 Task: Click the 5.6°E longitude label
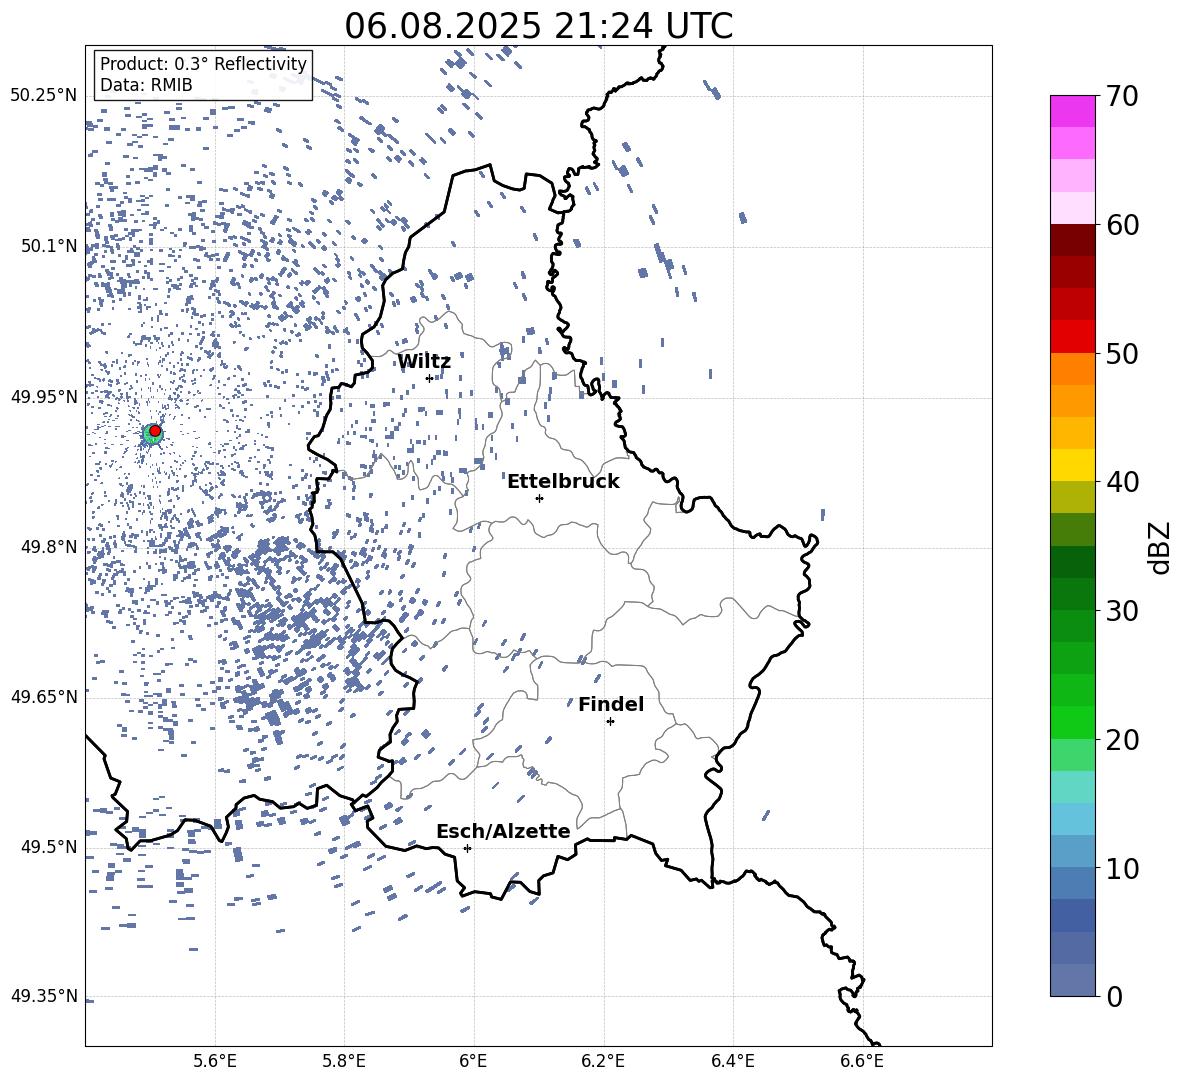pyautogui.click(x=215, y=1061)
